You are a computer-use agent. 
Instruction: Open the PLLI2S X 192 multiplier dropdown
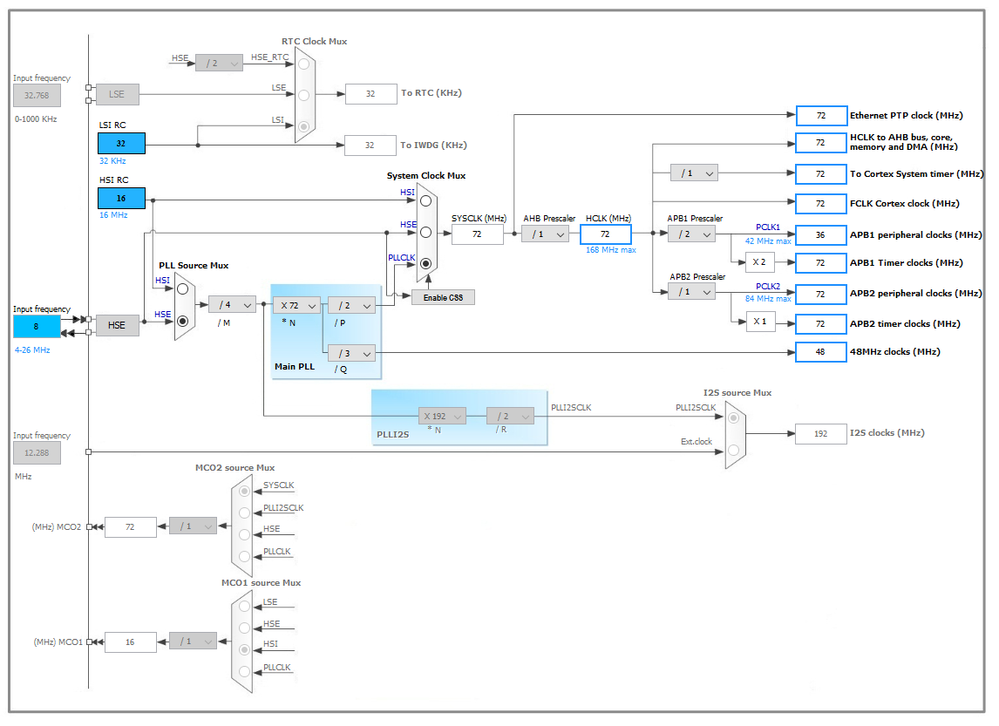click(442, 416)
